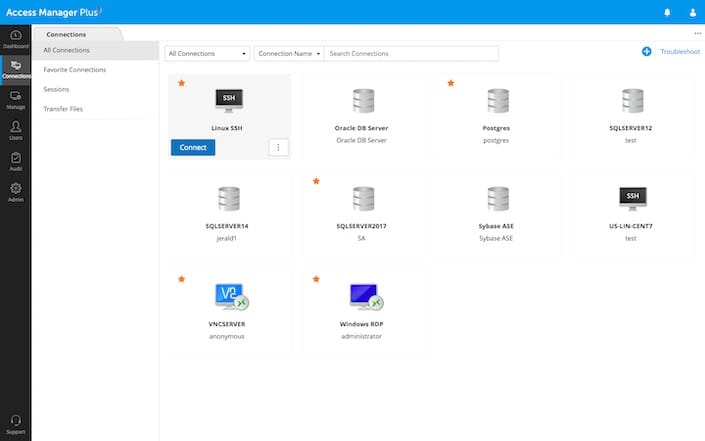Image resolution: width=705 pixels, height=441 pixels.
Task: Open the notifications bell icon
Action: click(x=667, y=12)
